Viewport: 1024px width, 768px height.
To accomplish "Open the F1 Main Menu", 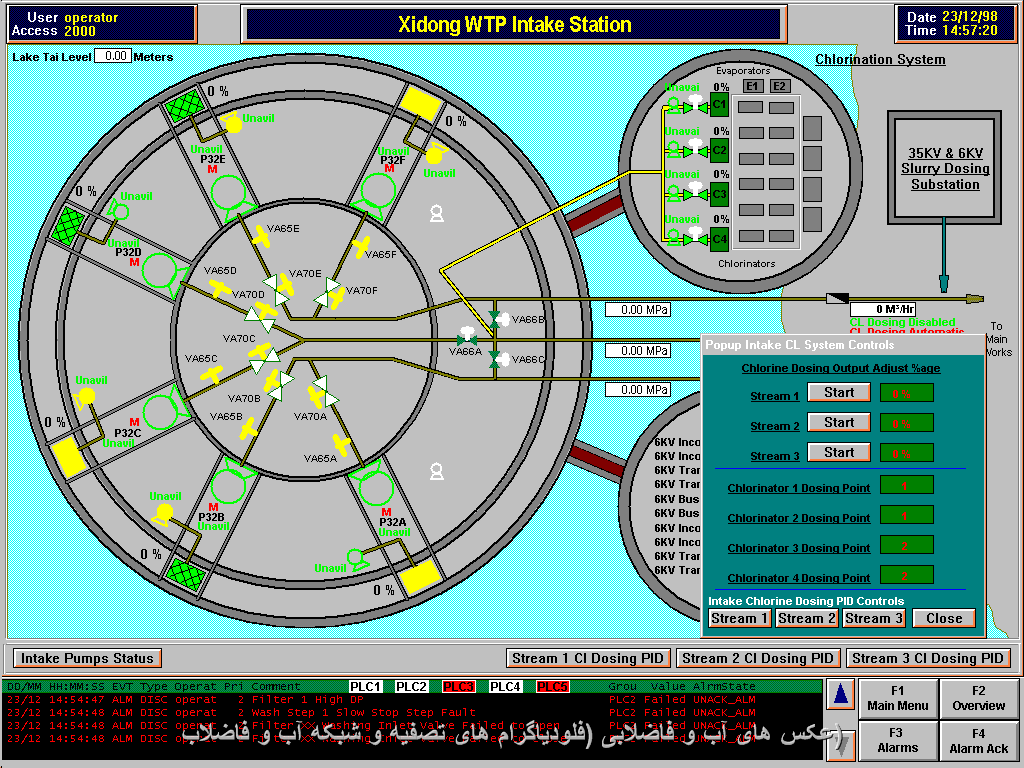I will (897, 698).
